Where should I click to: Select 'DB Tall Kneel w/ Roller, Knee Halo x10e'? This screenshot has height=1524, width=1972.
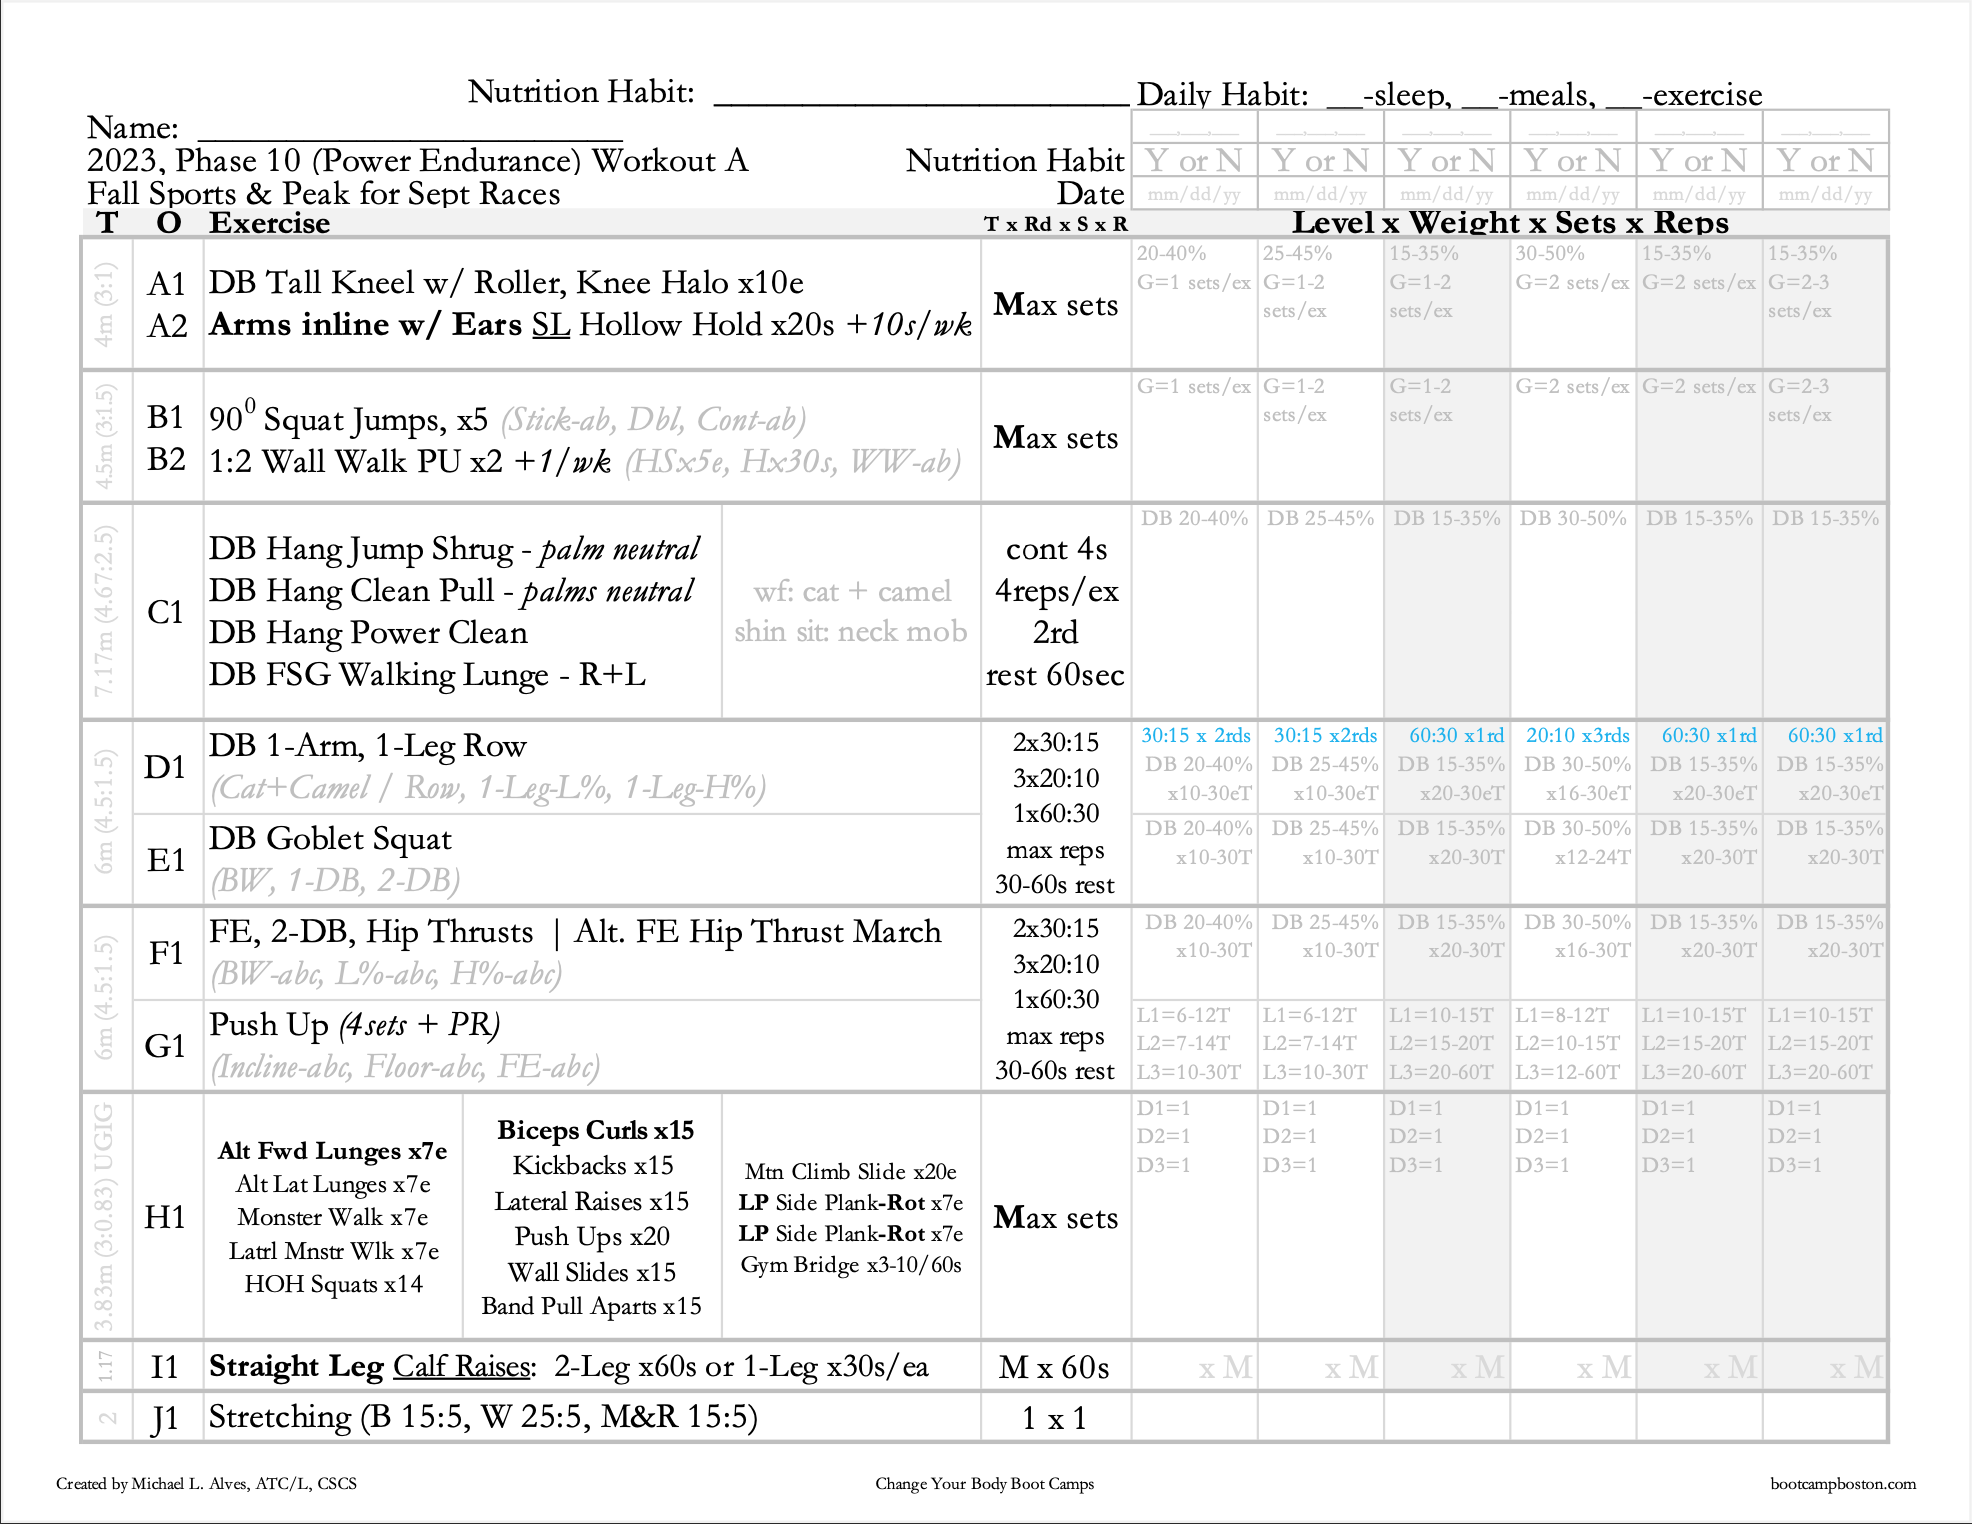[506, 283]
